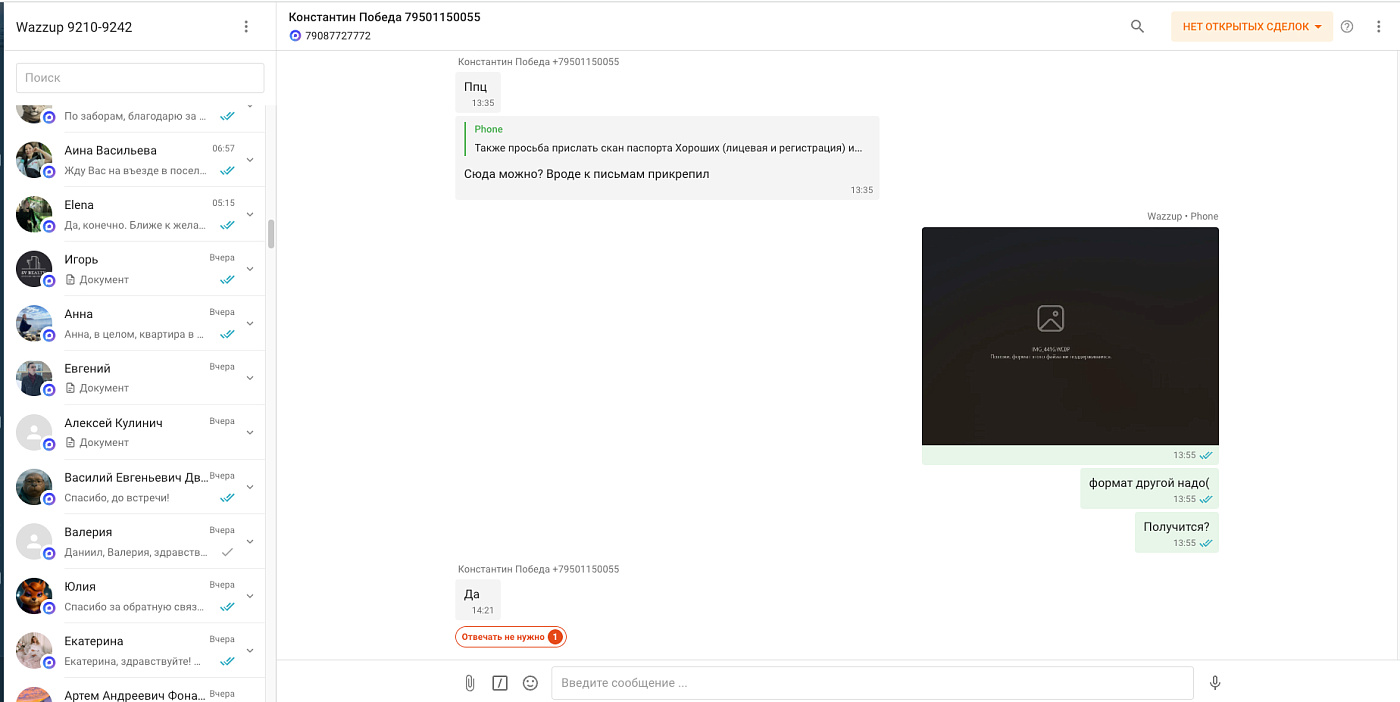Expand chevron next to Игорь chat
The width and height of the screenshot is (1400, 702).
(250, 269)
